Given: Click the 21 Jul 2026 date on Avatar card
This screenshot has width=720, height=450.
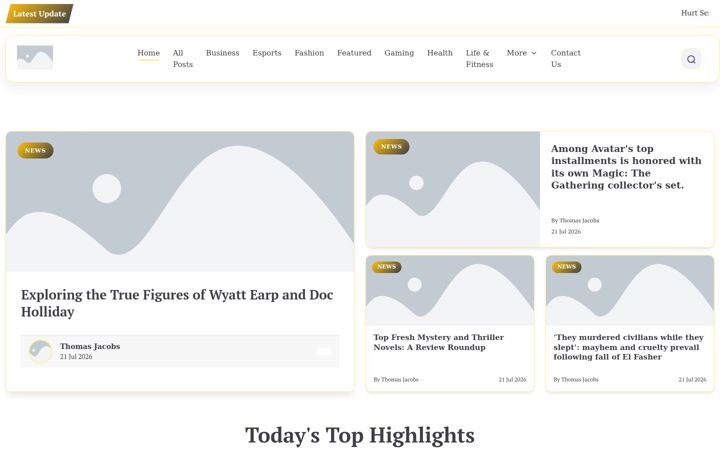Looking at the screenshot, I should [x=566, y=232].
